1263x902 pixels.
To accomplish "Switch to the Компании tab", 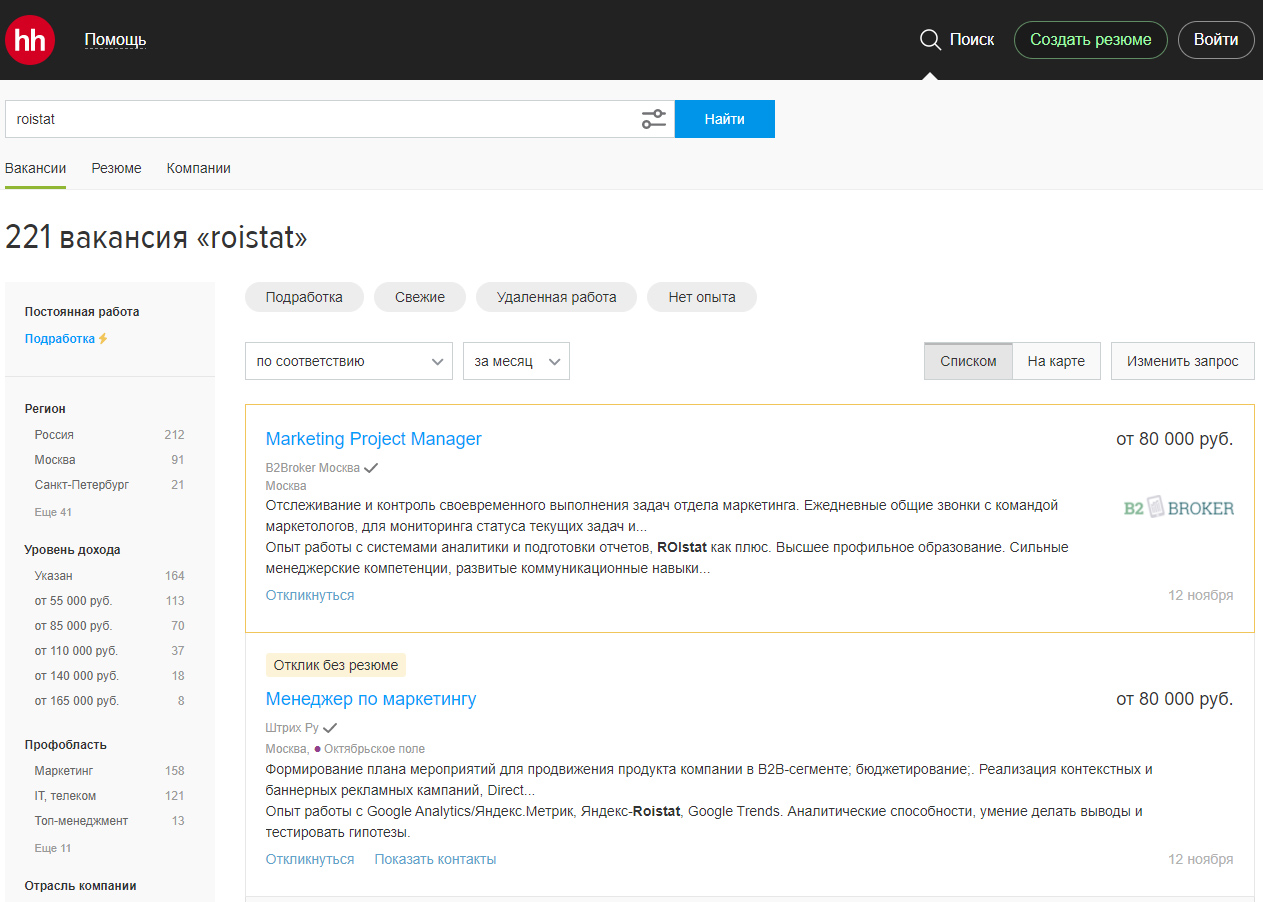I will click(198, 168).
